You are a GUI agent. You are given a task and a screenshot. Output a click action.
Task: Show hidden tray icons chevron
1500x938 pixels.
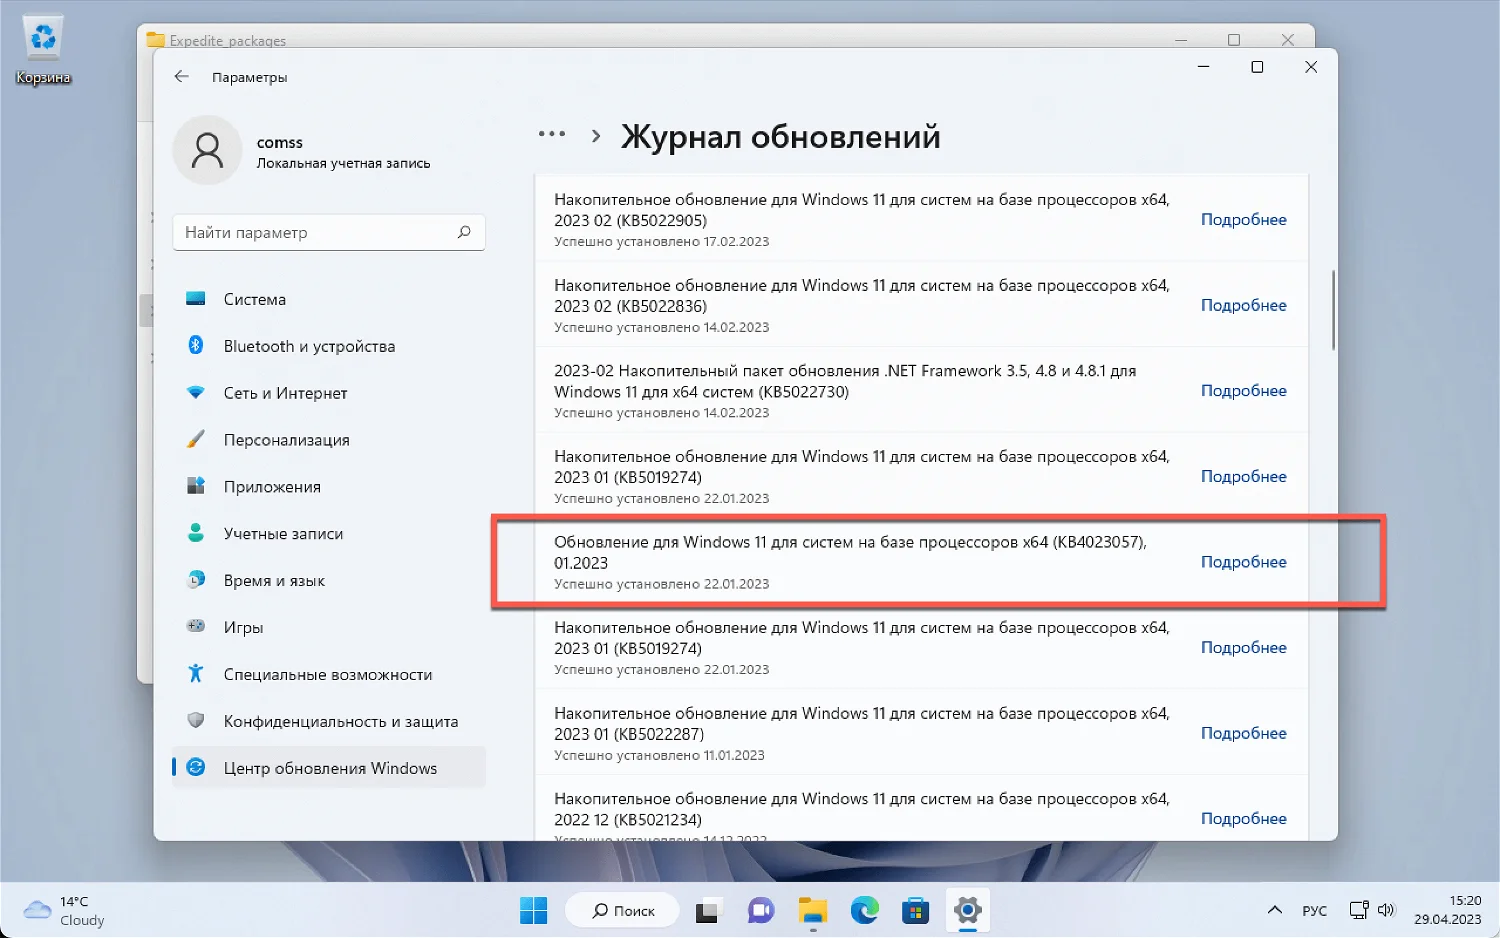1274,910
